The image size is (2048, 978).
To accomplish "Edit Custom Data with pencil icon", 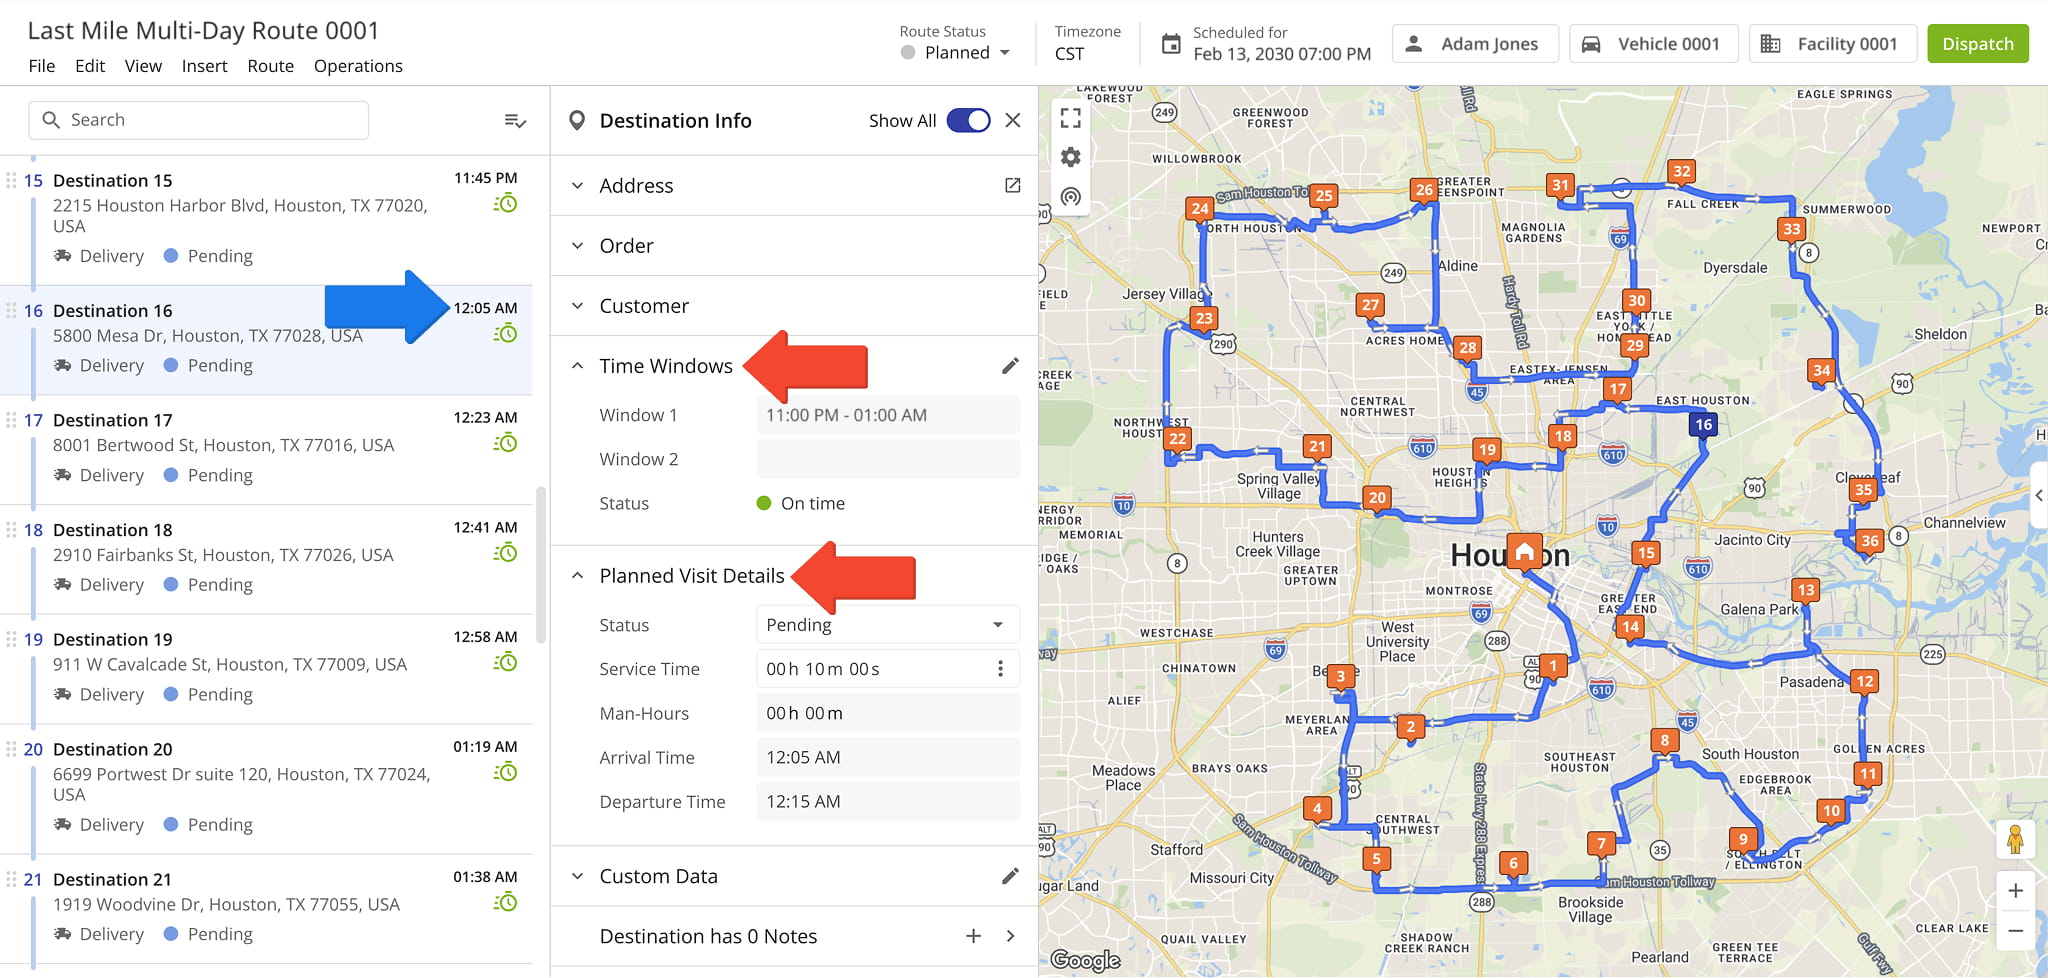I will 1010,876.
